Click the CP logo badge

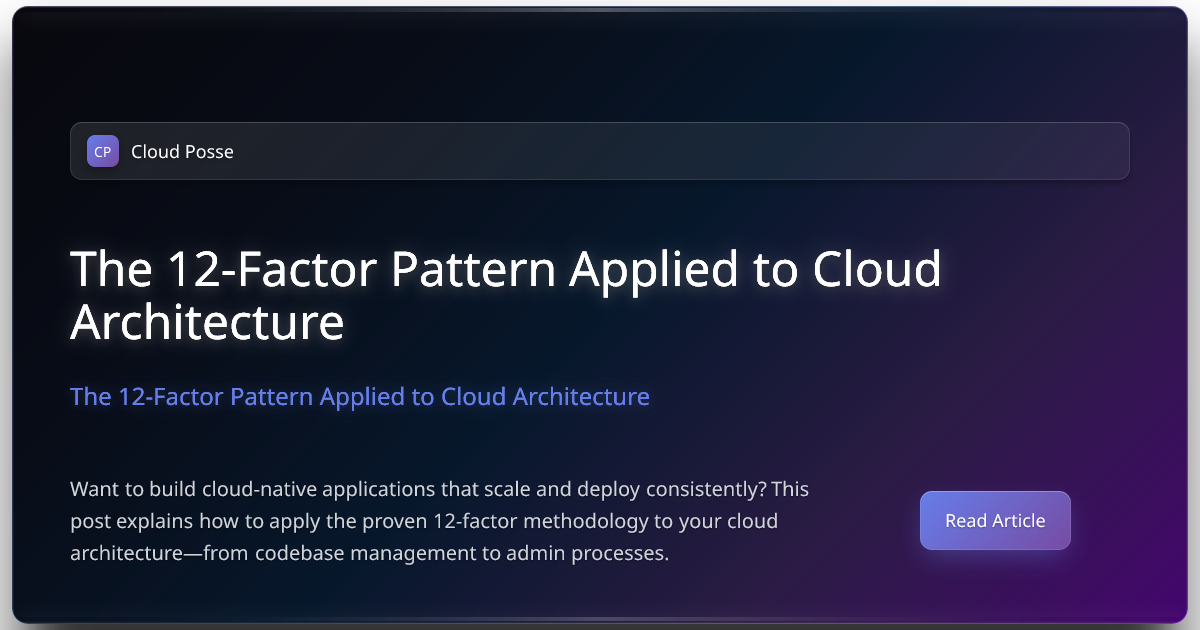pos(103,151)
